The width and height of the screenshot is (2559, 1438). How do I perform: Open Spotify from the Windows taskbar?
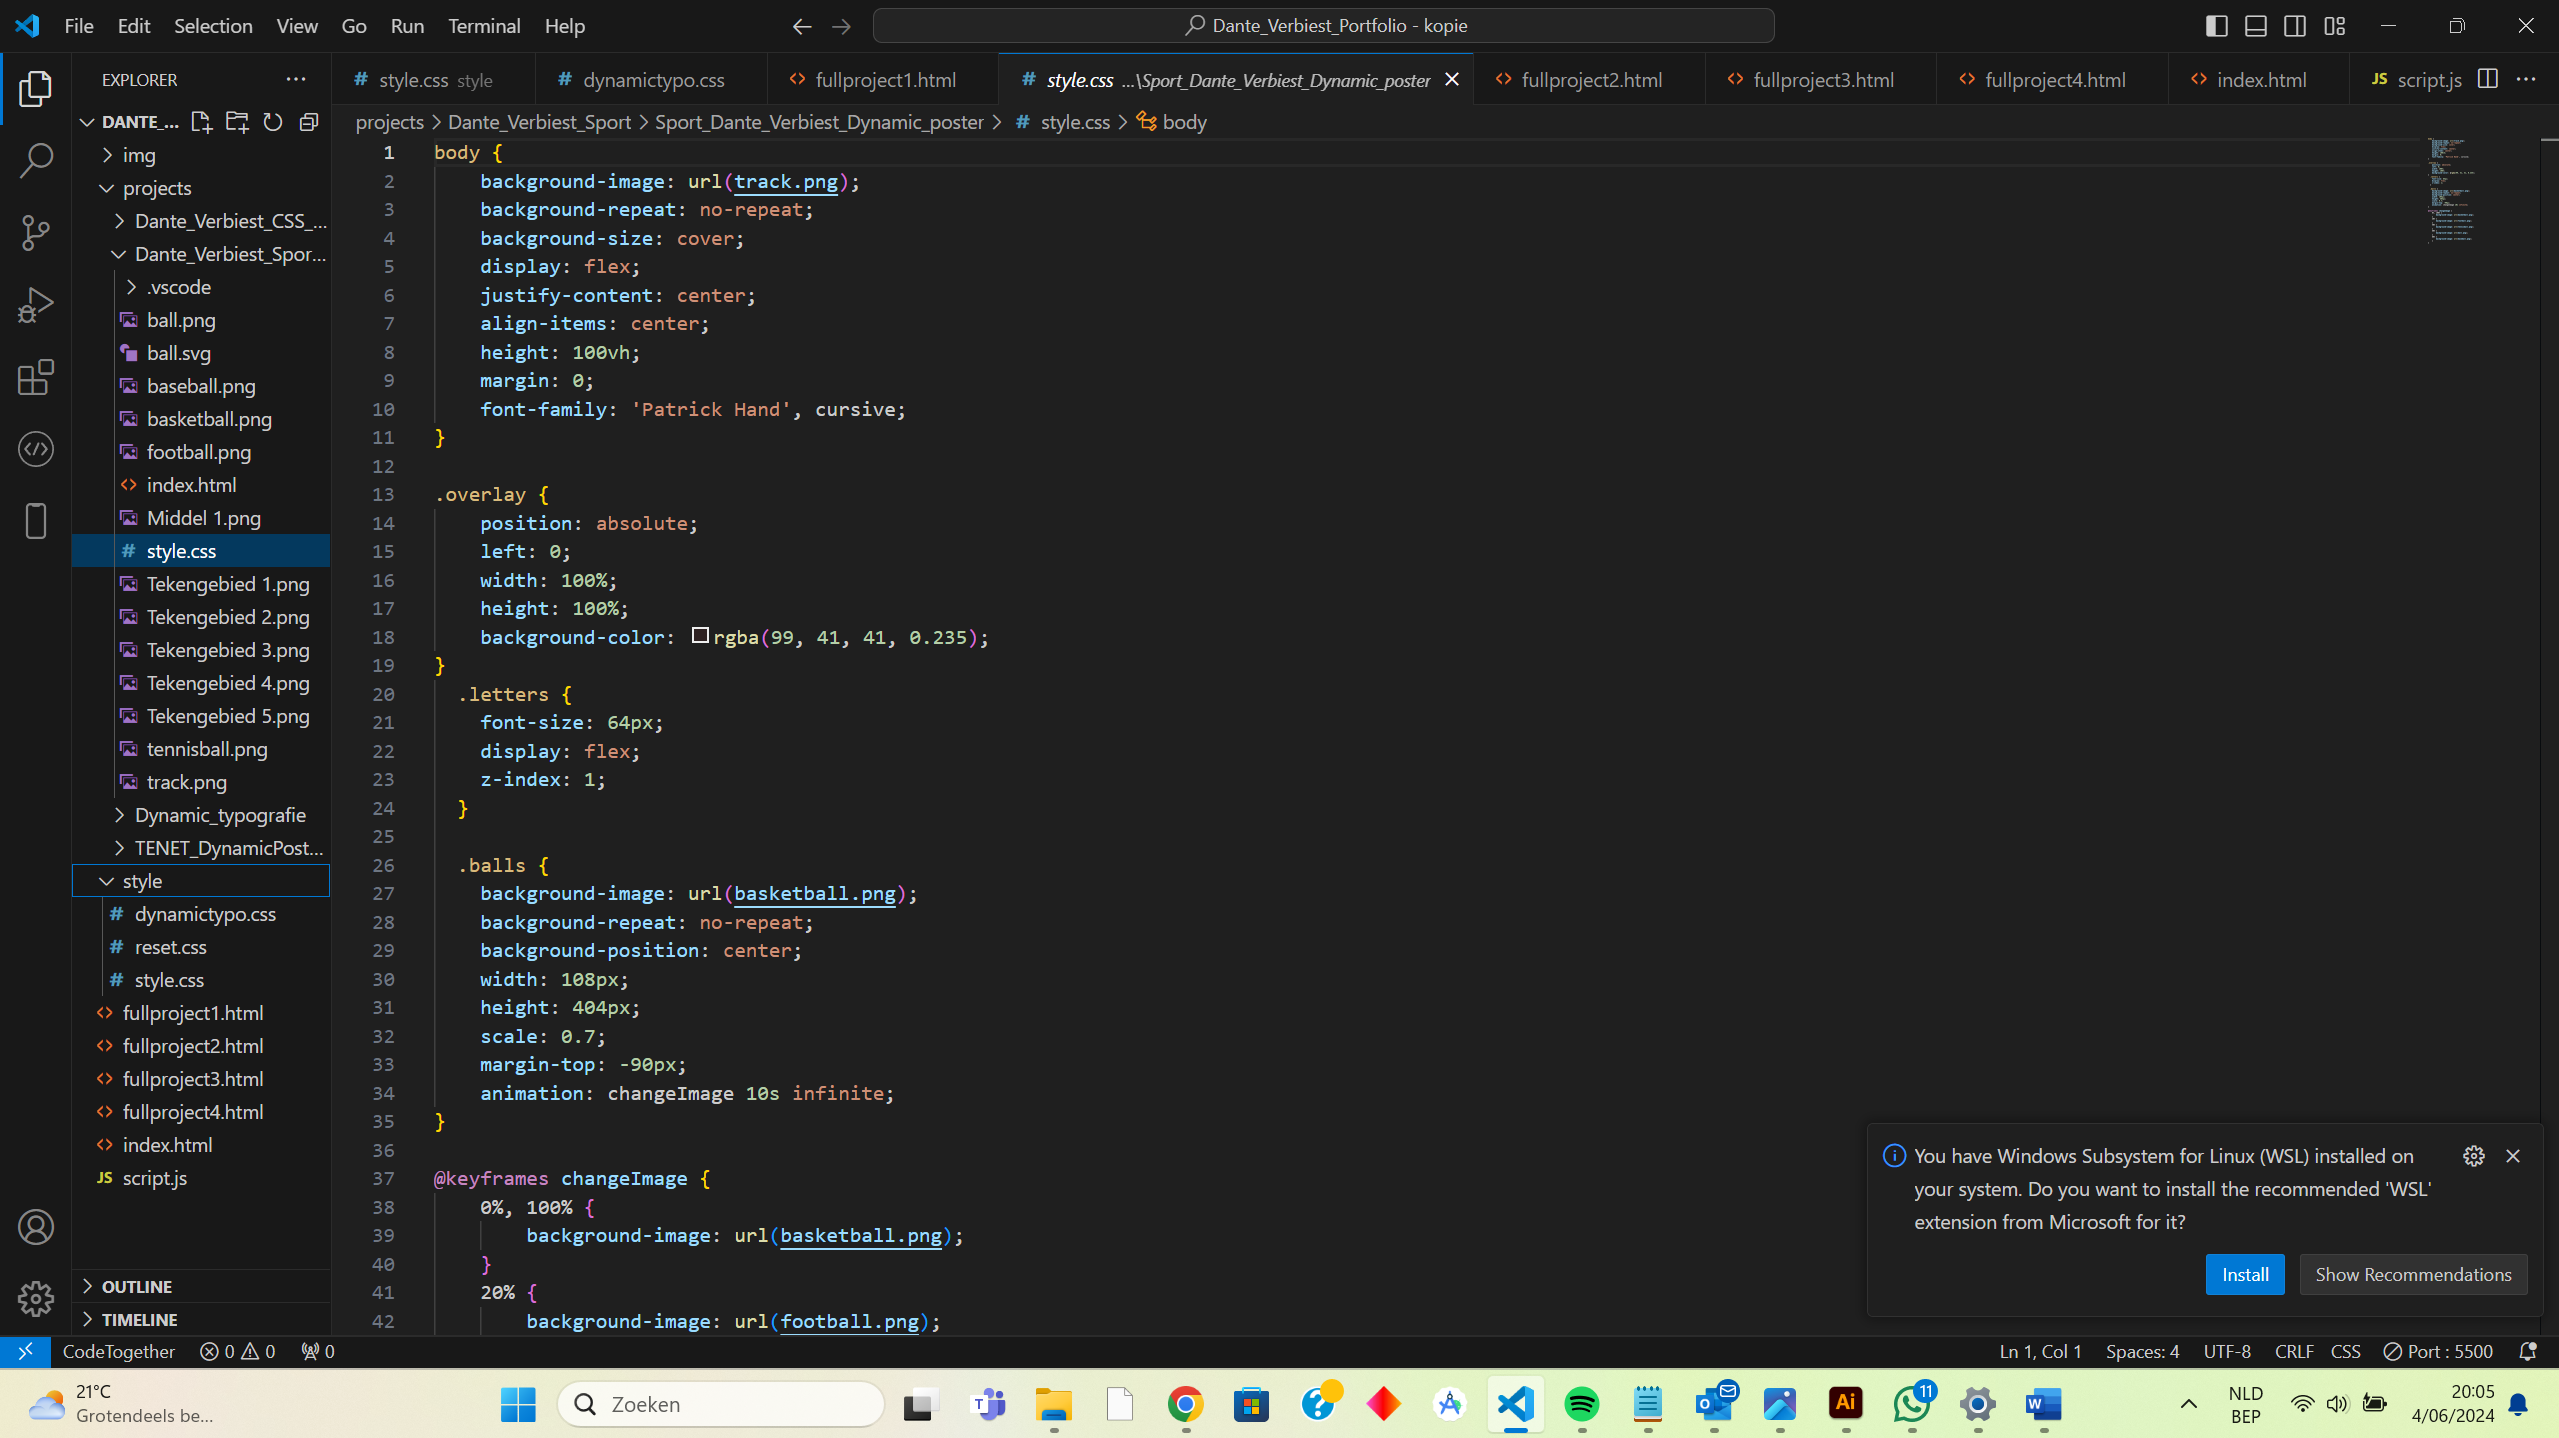coord(1581,1405)
